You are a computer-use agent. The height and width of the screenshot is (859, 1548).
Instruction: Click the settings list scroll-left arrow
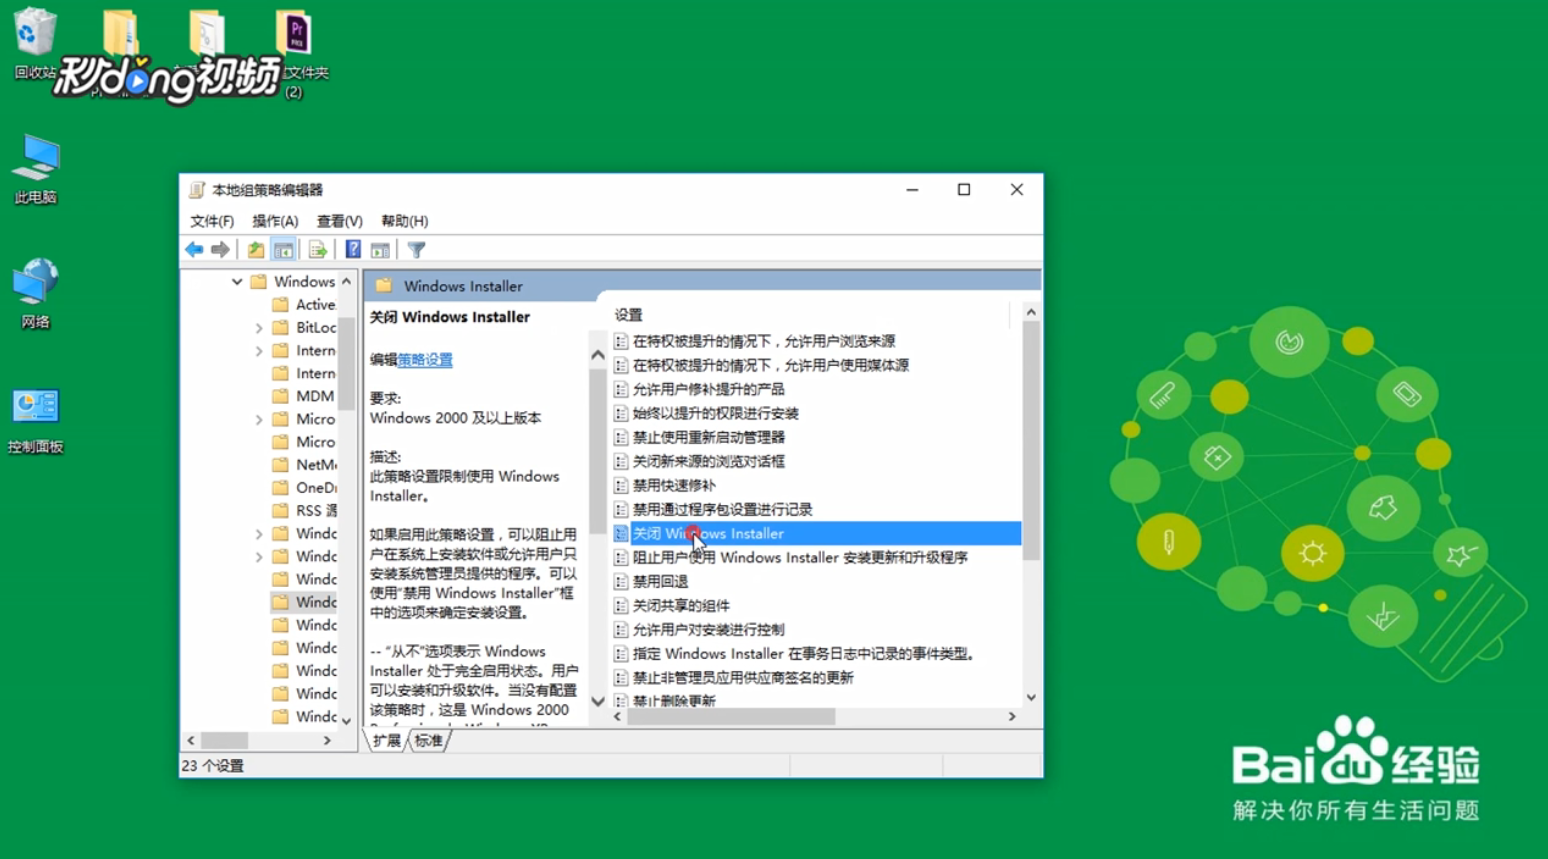click(618, 717)
